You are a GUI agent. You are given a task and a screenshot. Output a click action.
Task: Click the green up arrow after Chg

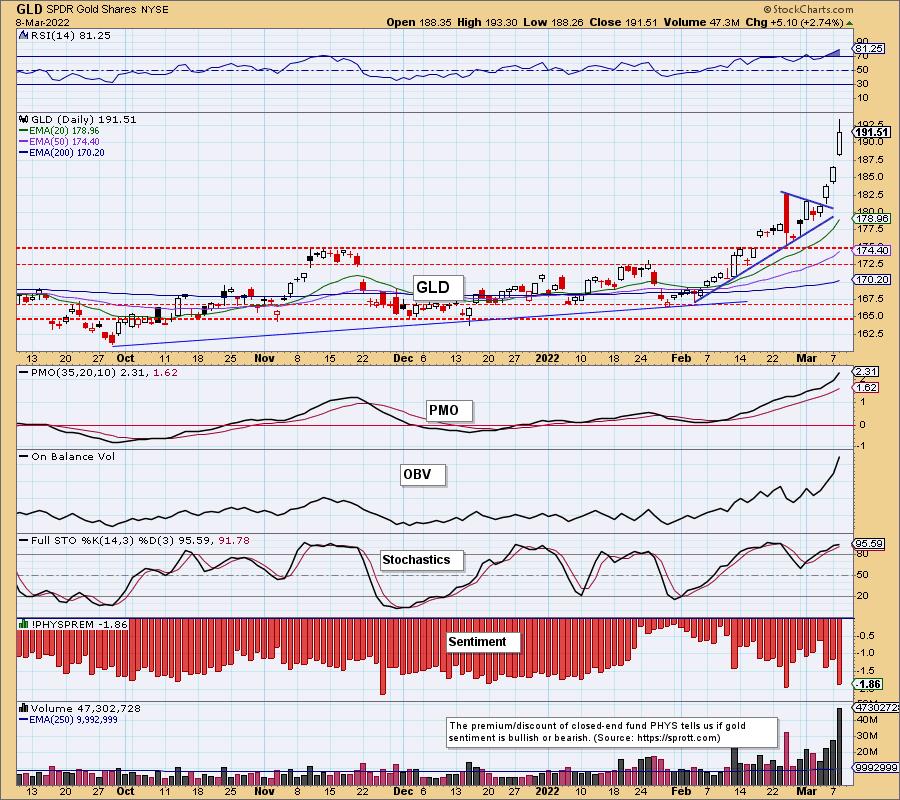tap(849, 23)
